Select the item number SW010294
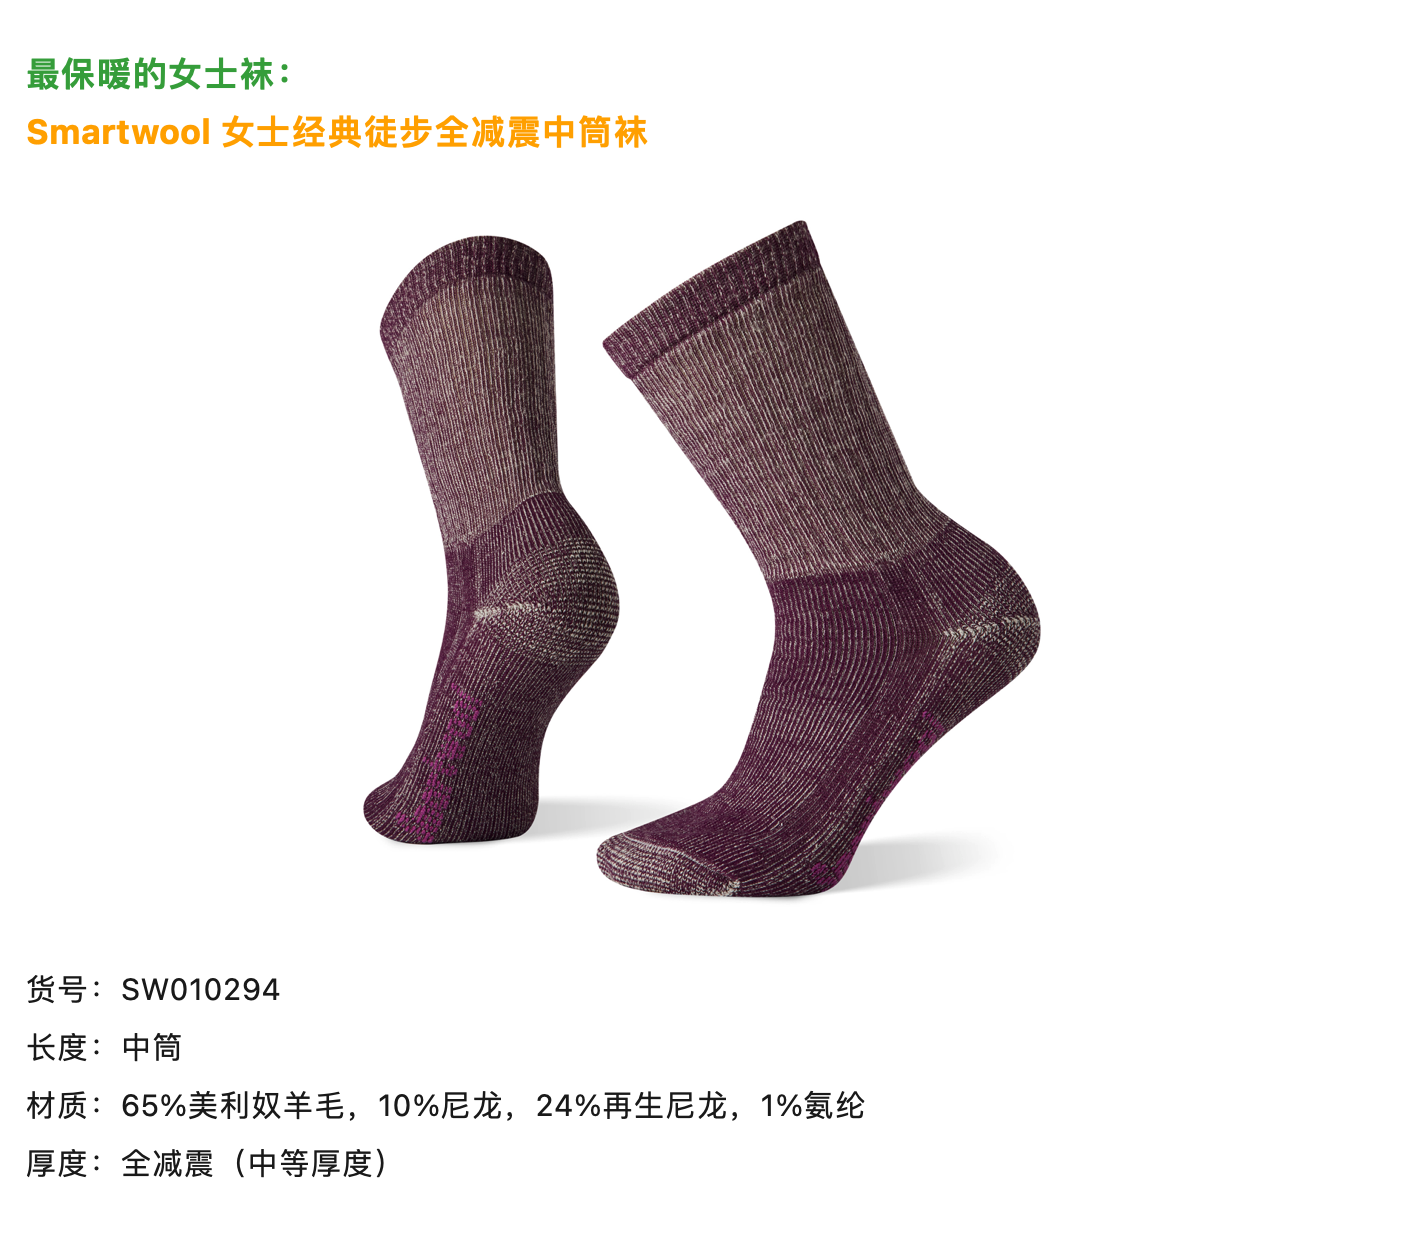This screenshot has height=1234, width=1414. click(x=201, y=990)
